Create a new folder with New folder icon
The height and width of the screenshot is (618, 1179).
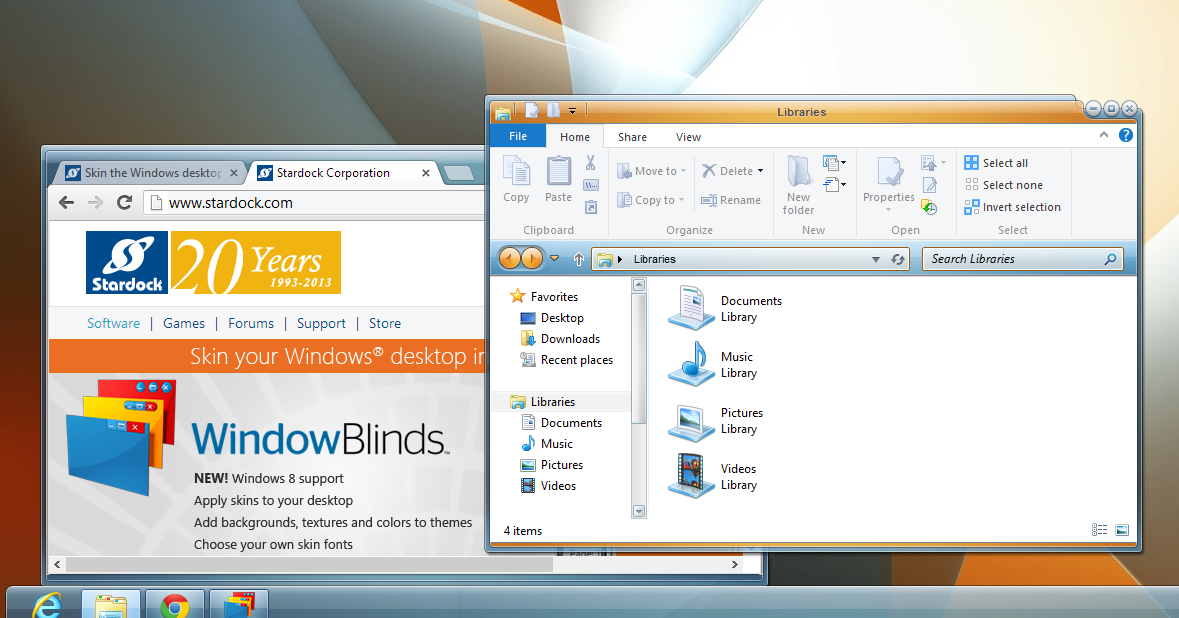798,171
